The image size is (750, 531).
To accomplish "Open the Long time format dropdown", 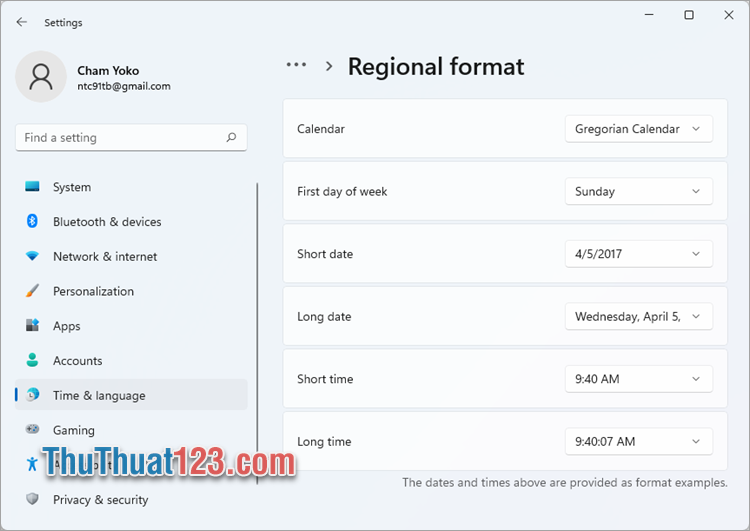I will tap(639, 442).
